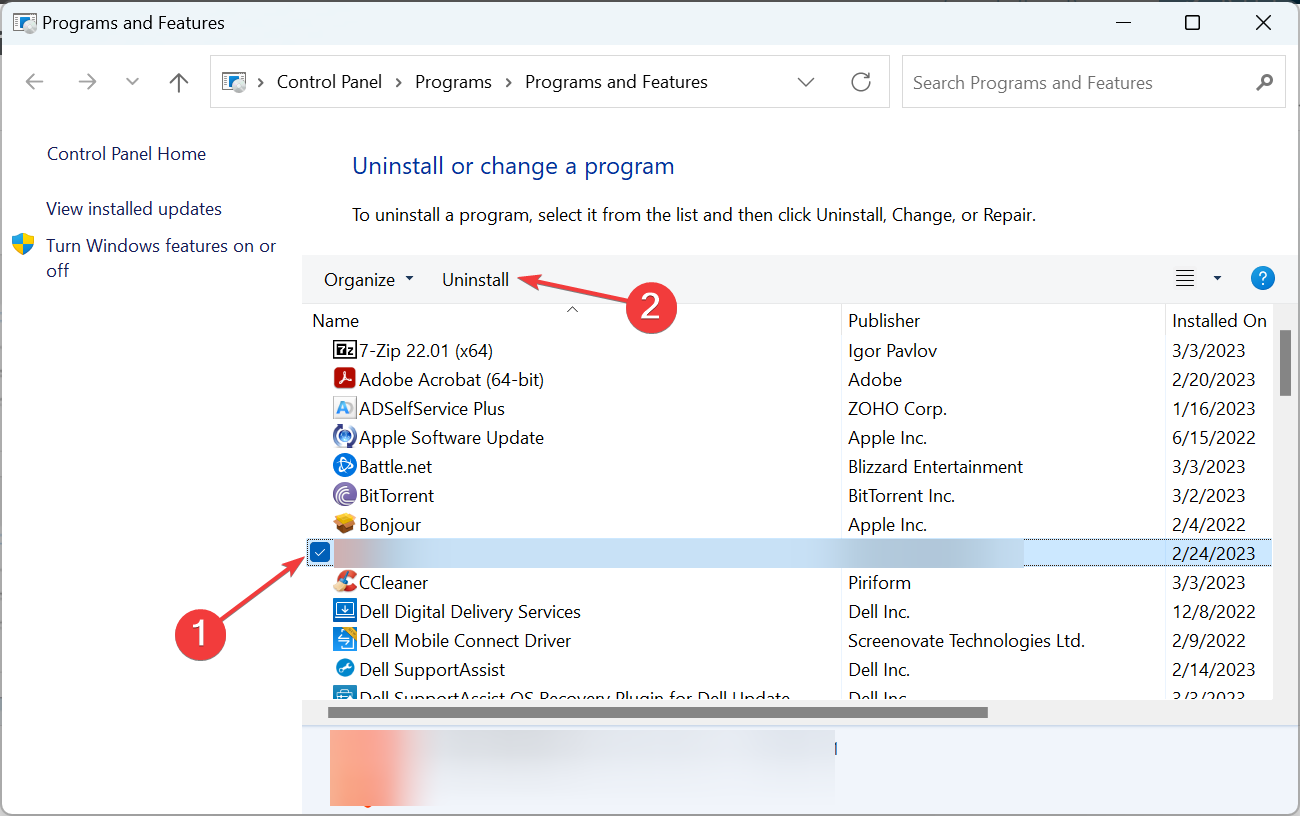The image size is (1300, 816).
Task: Click the BitTorrent icon
Action: [344, 495]
